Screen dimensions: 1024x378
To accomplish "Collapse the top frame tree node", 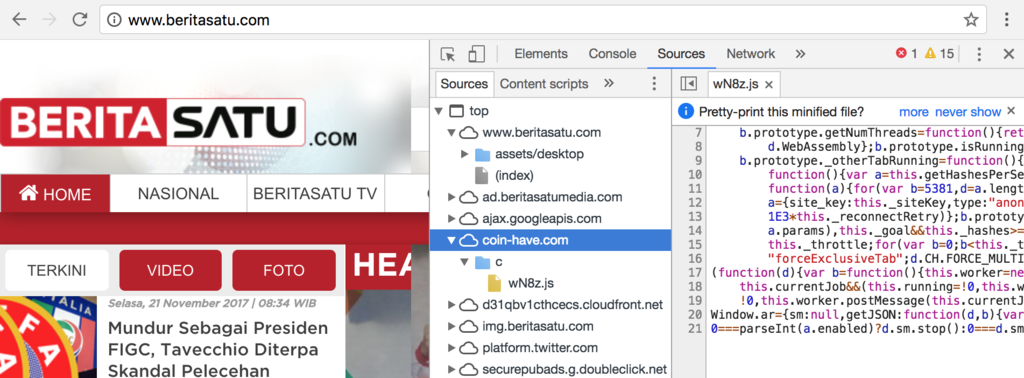I will click(x=438, y=111).
